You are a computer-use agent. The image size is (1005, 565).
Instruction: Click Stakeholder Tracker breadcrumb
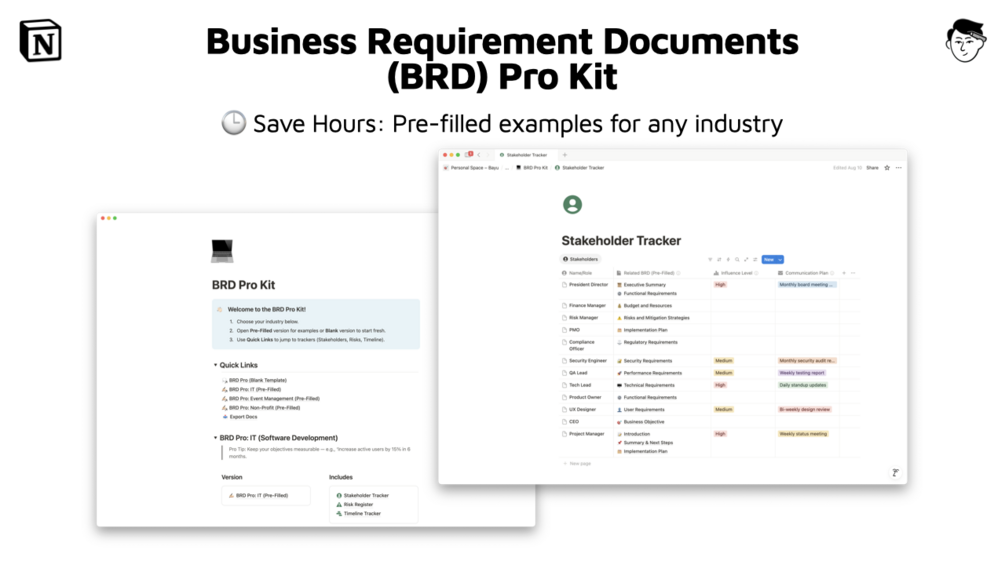click(579, 168)
